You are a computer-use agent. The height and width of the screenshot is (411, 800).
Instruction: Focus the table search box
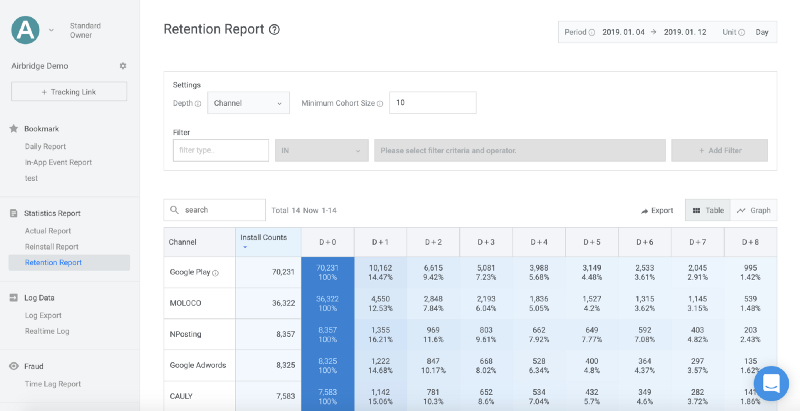[214, 210]
